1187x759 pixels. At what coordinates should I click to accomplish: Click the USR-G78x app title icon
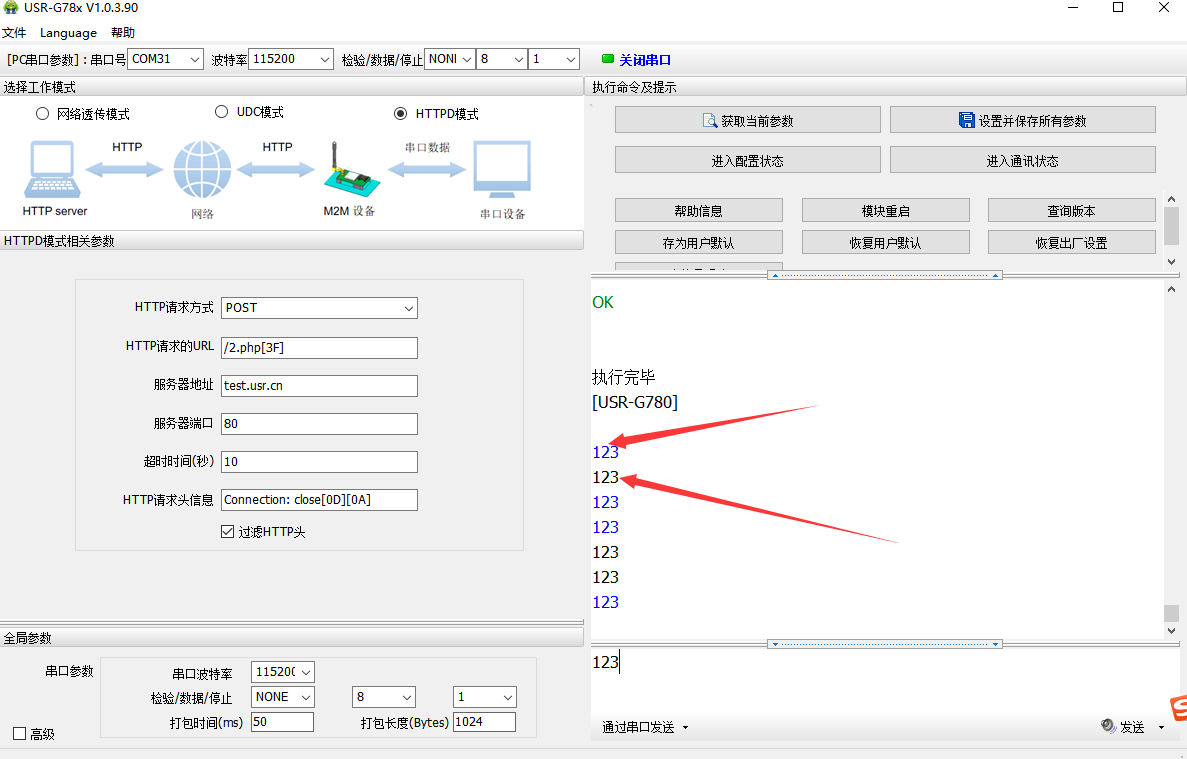click(11, 8)
